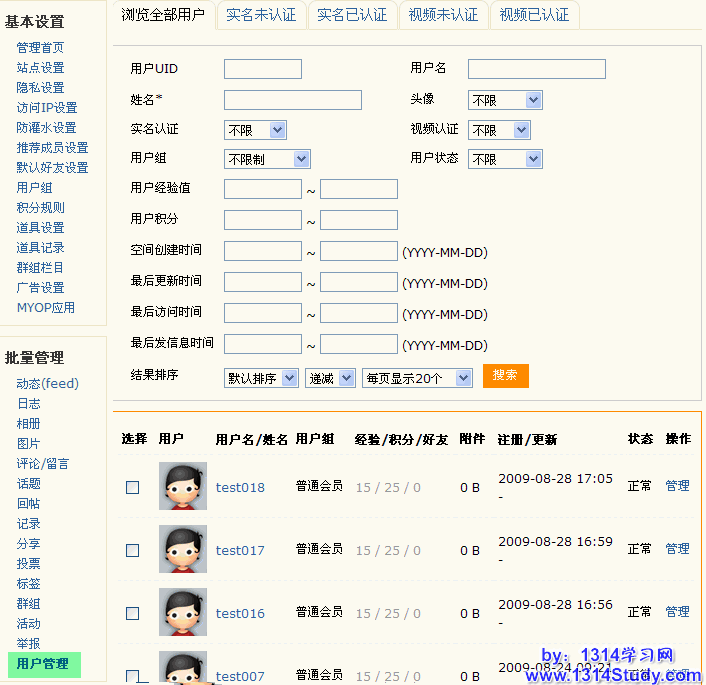Select 用户管理 in the sidebar
The height and width of the screenshot is (685, 706).
[44, 664]
